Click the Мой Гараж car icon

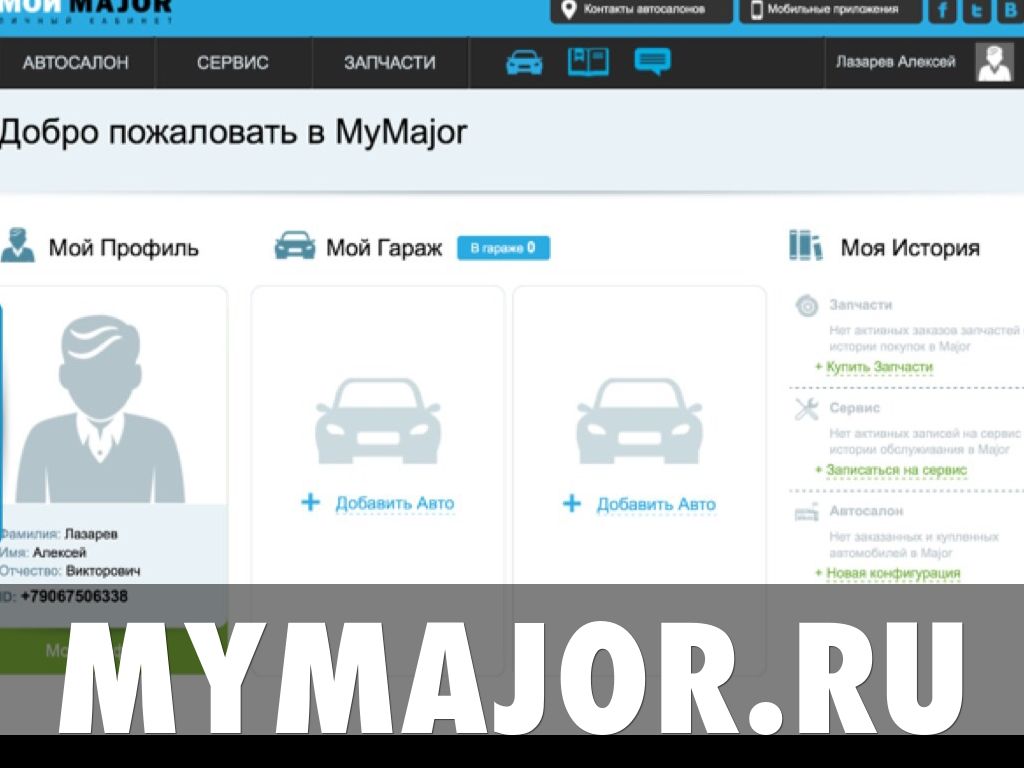(294, 247)
